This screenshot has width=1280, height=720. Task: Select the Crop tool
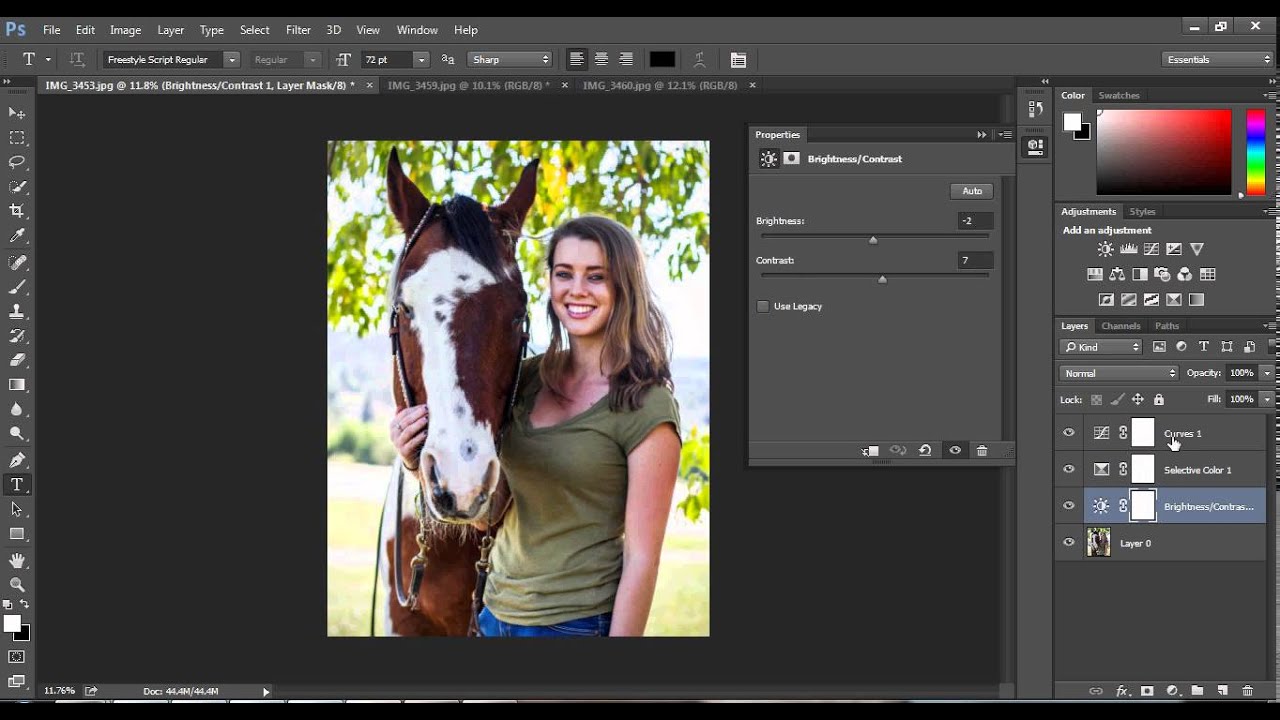point(17,211)
